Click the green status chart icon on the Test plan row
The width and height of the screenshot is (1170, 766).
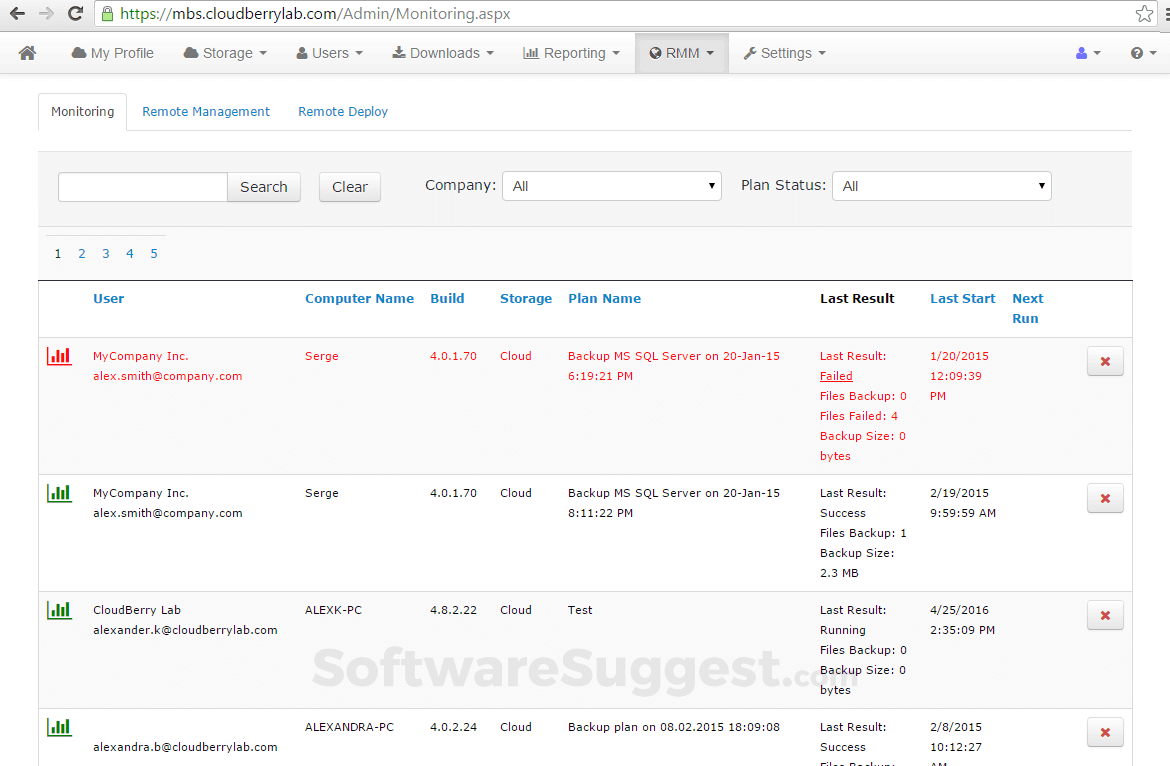pyautogui.click(x=59, y=610)
